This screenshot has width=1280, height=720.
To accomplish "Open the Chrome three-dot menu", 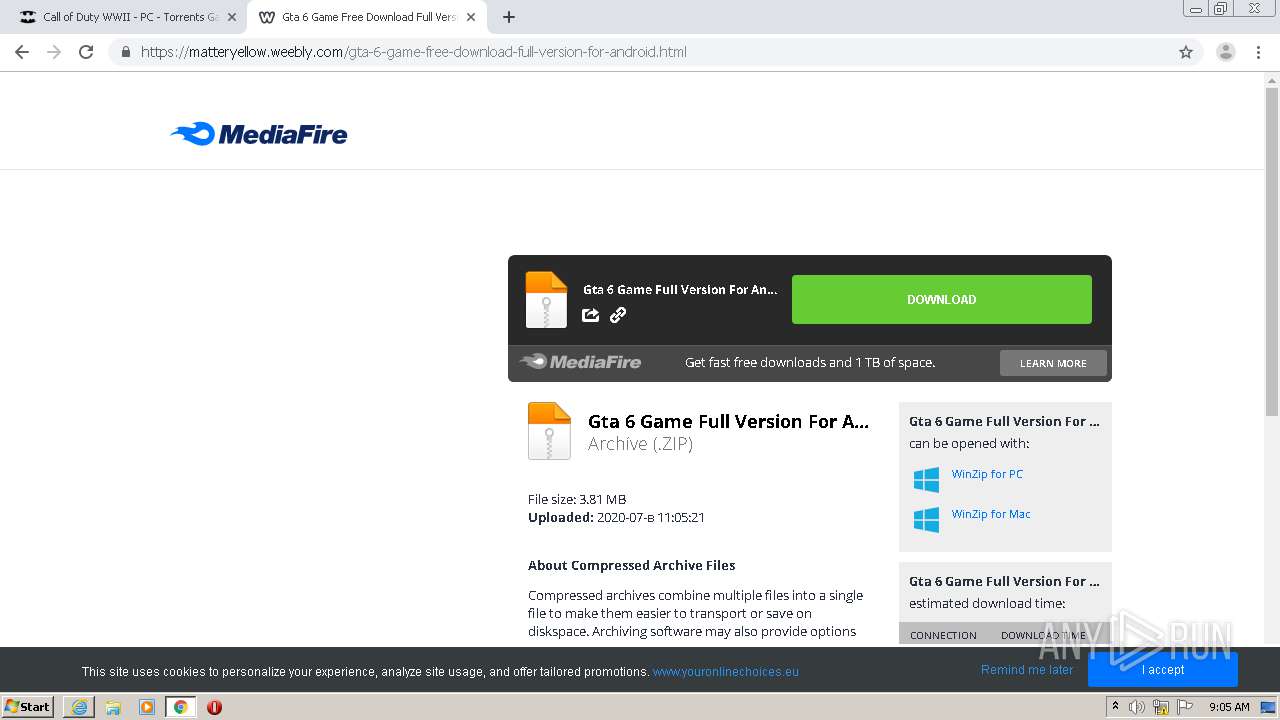I will click(x=1258, y=52).
